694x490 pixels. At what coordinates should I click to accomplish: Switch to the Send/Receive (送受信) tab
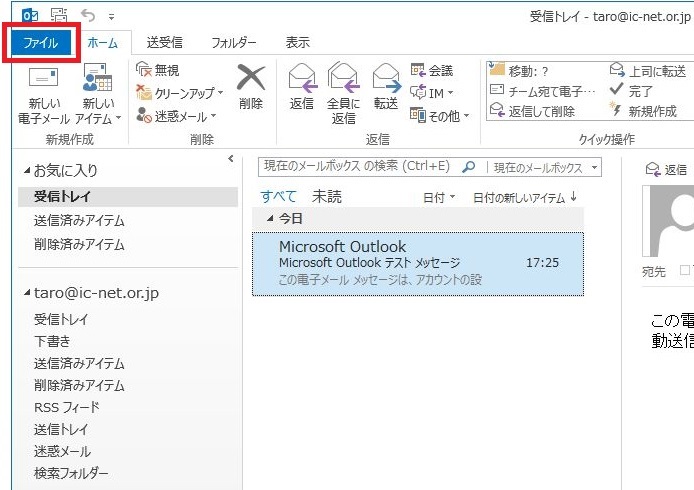point(164,43)
